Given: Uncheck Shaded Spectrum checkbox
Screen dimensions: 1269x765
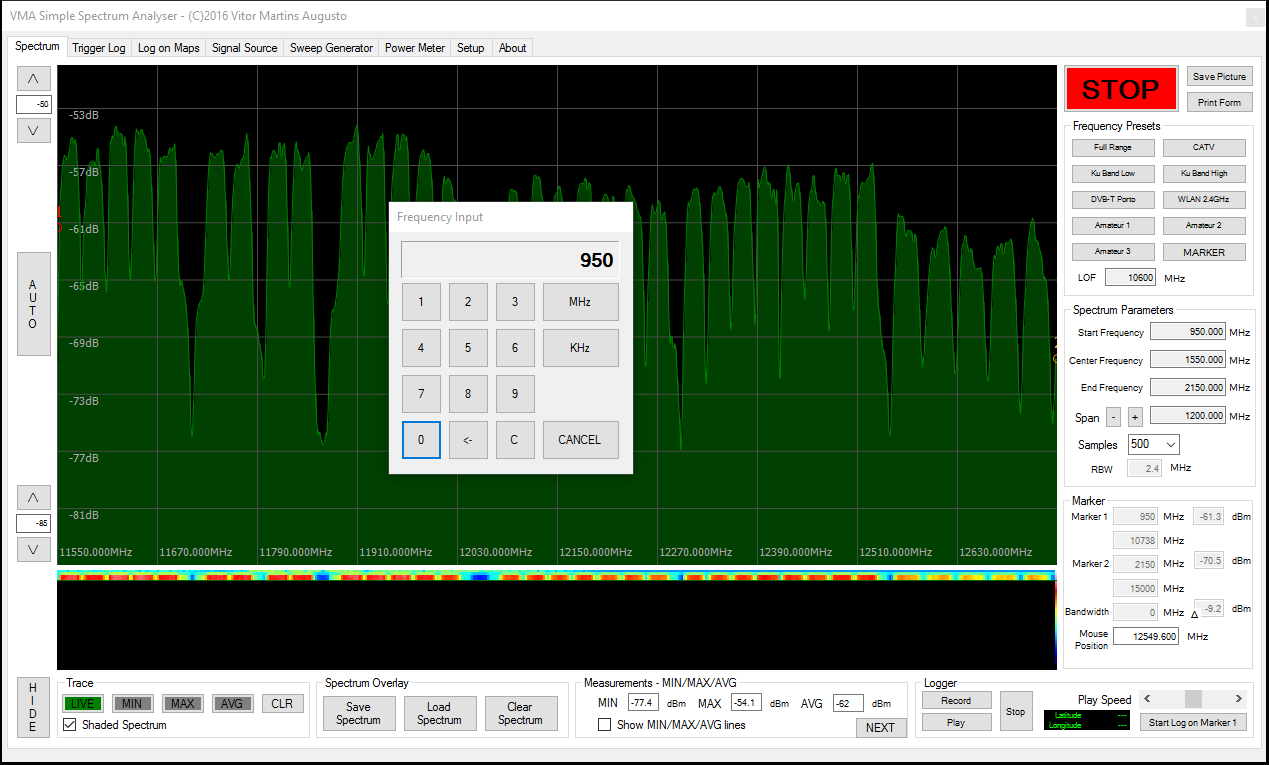Looking at the screenshot, I should [x=69, y=725].
